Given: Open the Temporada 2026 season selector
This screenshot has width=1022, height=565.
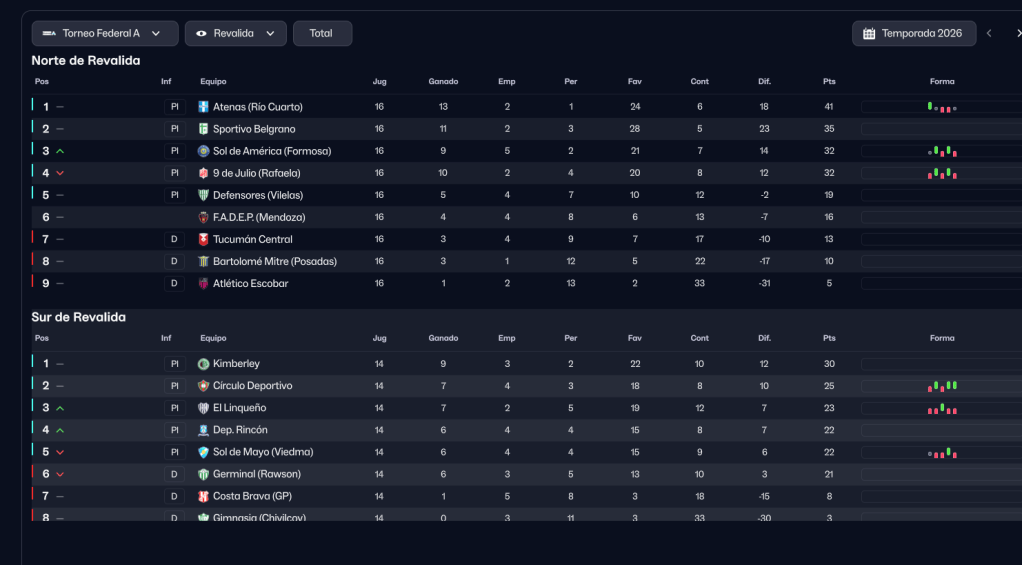Looking at the screenshot, I should tap(912, 34).
